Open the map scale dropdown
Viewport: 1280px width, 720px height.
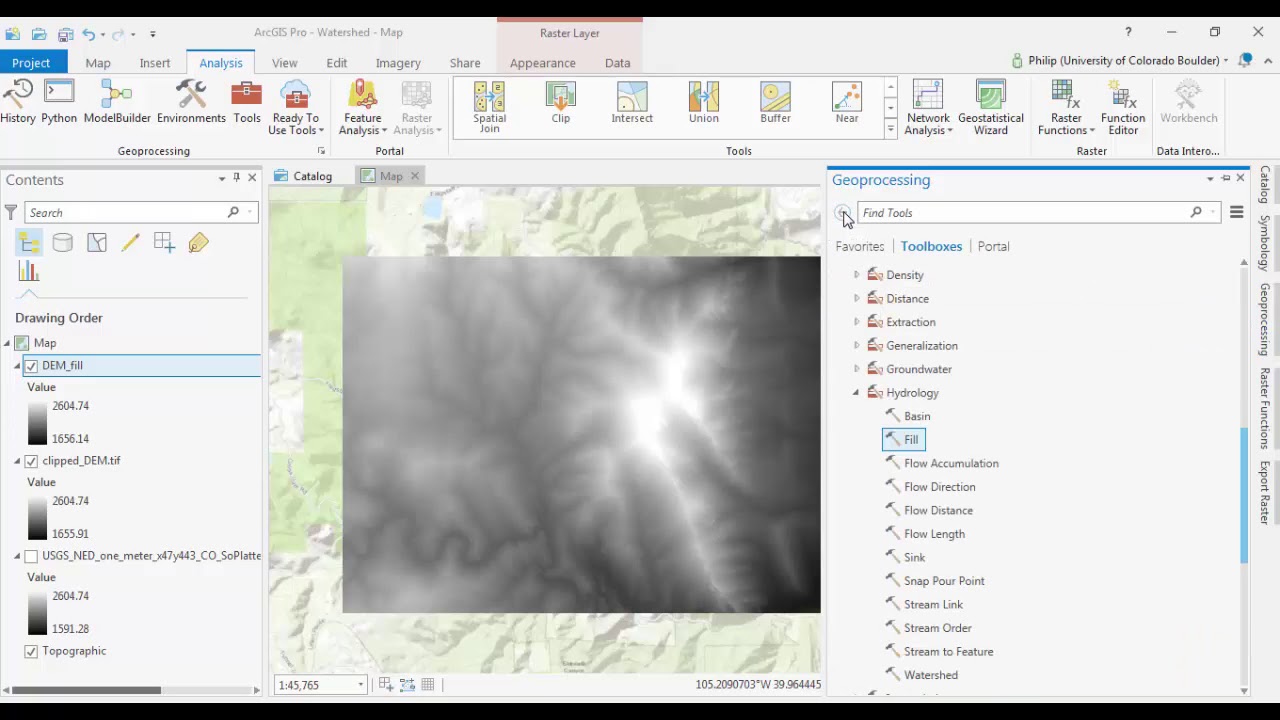coord(360,685)
